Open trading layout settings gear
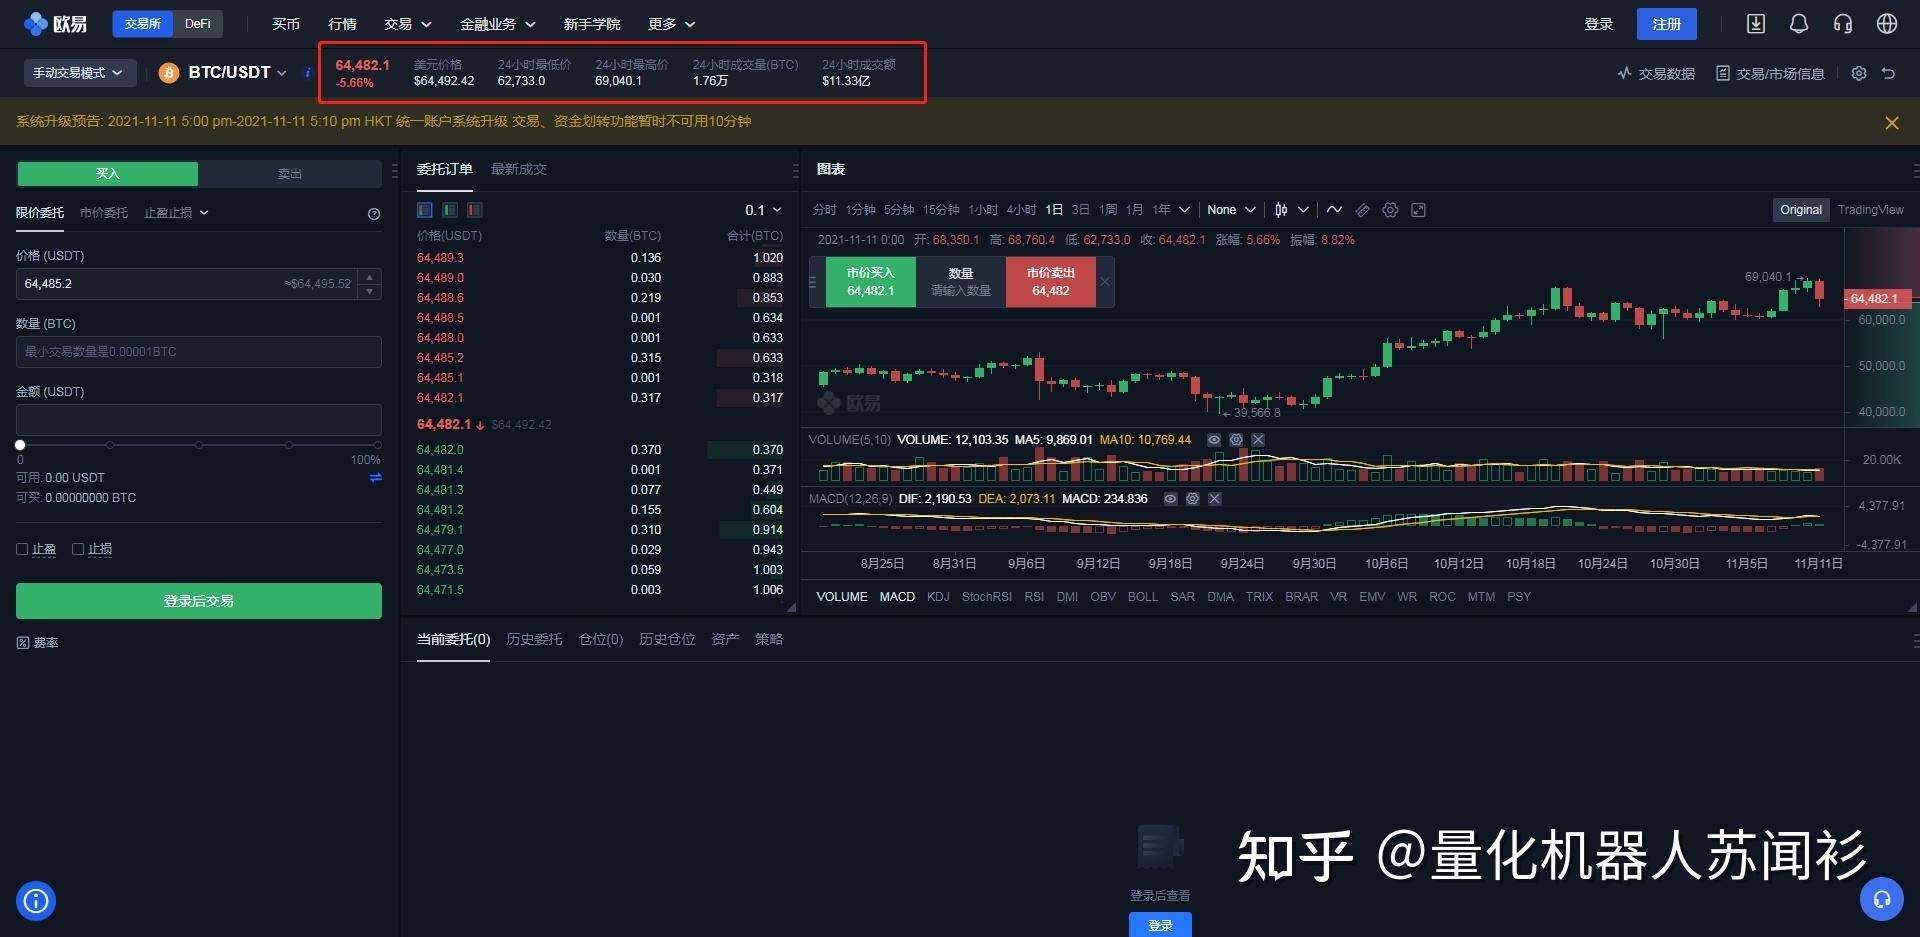Screen dimensions: 1920x937 pyautogui.click(x=1858, y=73)
